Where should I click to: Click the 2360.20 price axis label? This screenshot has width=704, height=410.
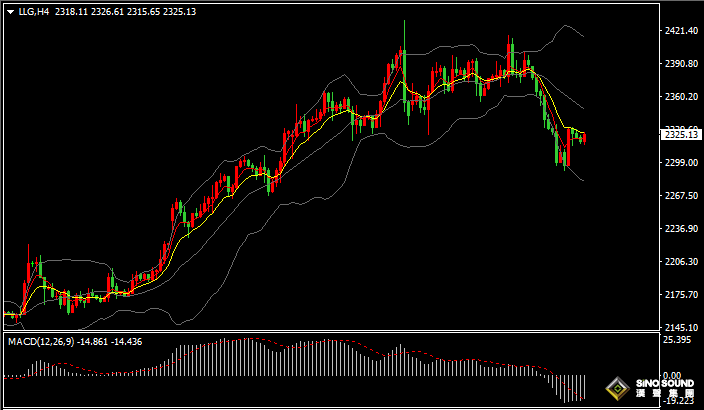(x=680, y=97)
